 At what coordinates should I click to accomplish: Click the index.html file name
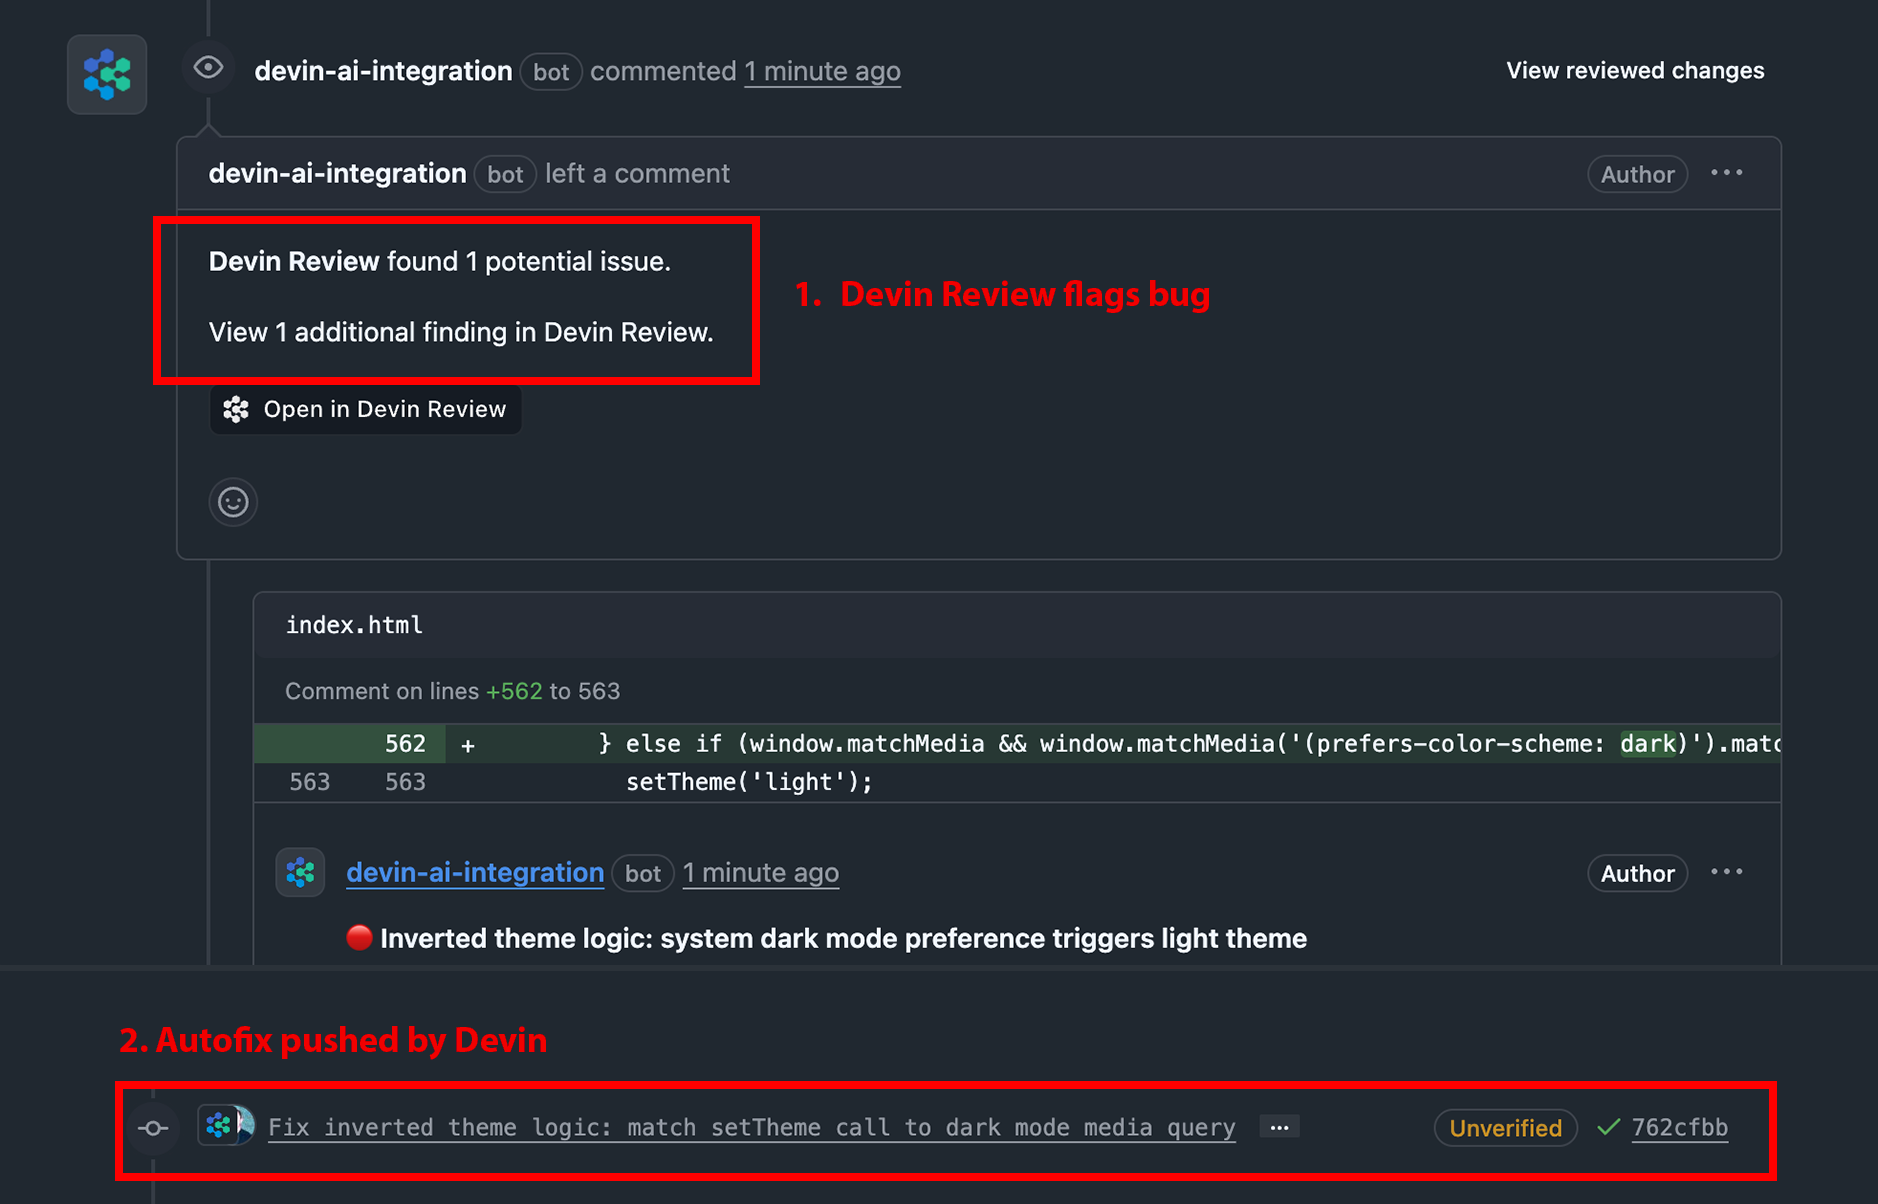pos(354,625)
